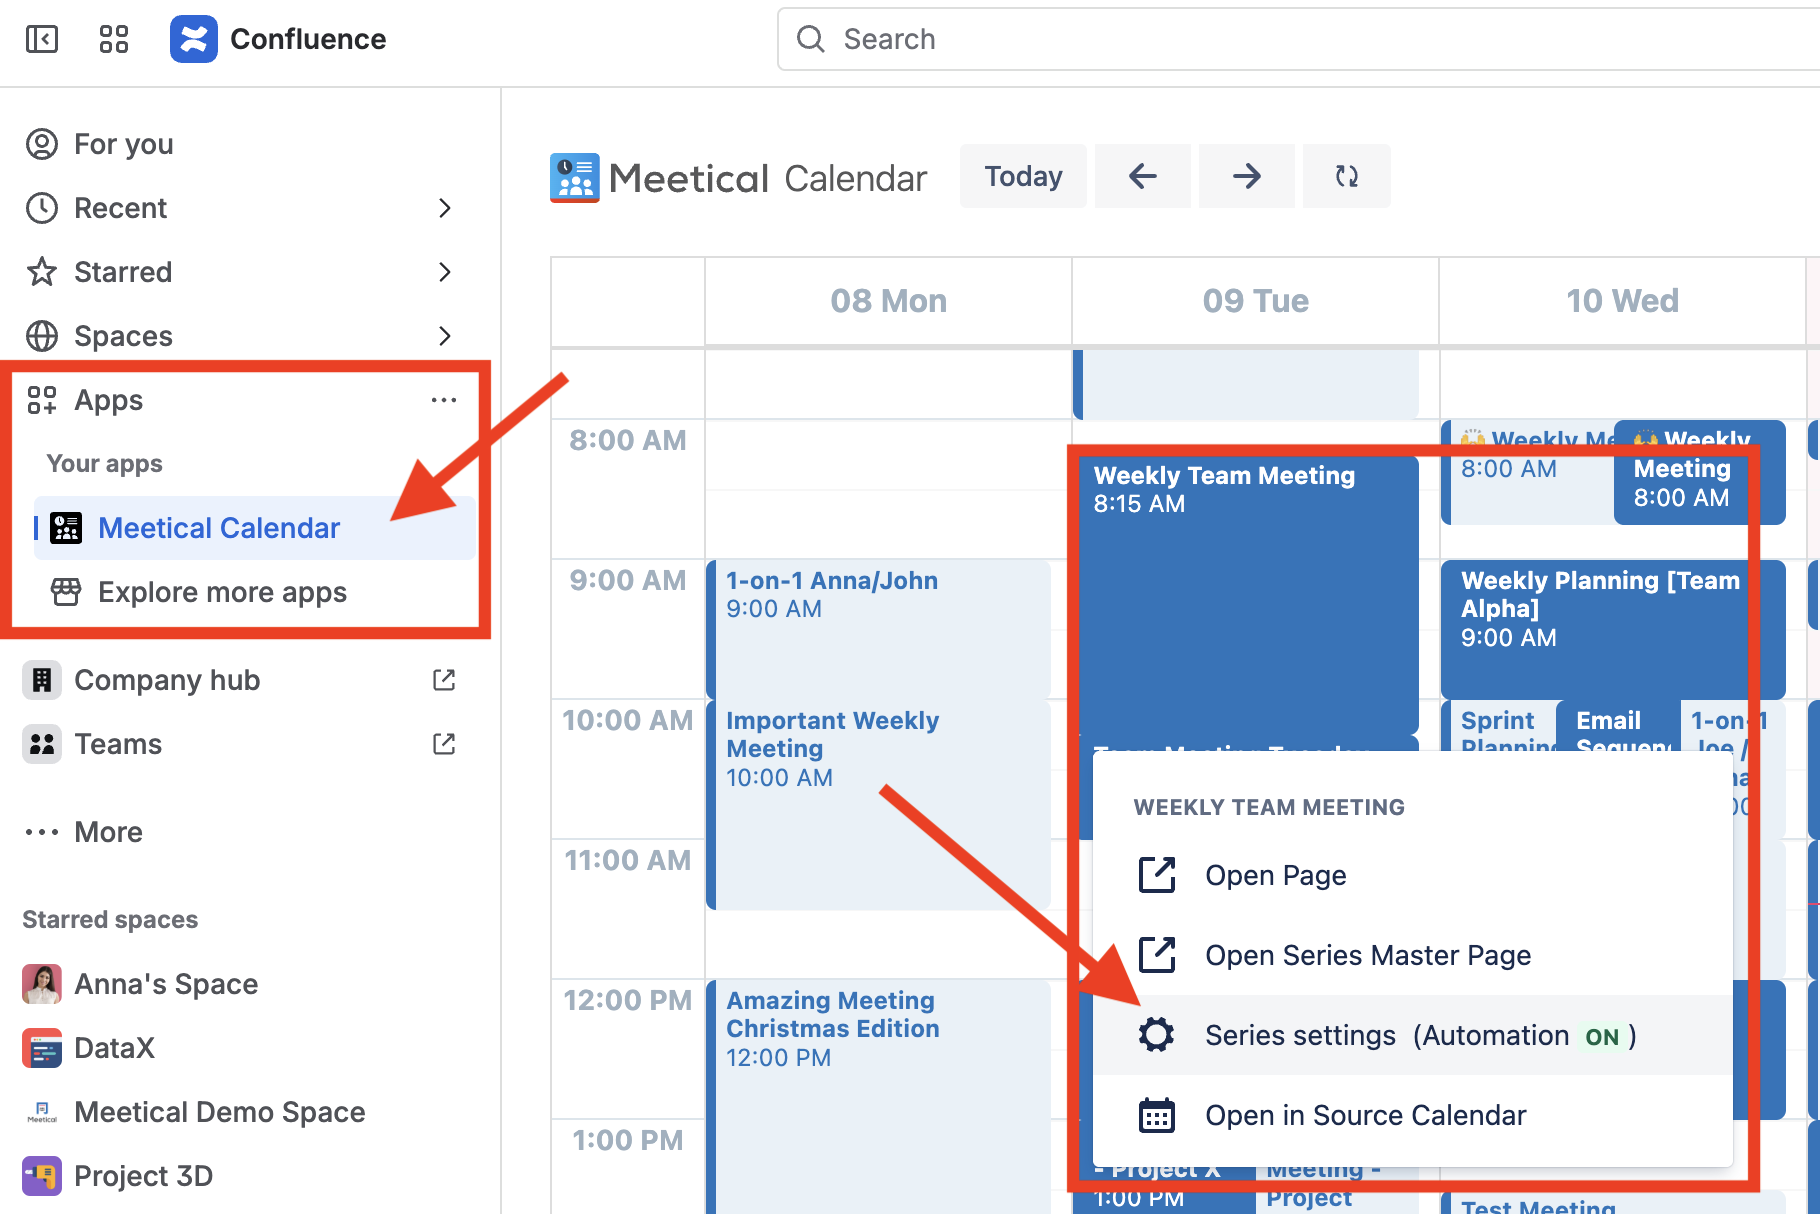The width and height of the screenshot is (1820, 1214).
Task: Click the More ellipsis icon in sidebar
Action: click(42, 832)
